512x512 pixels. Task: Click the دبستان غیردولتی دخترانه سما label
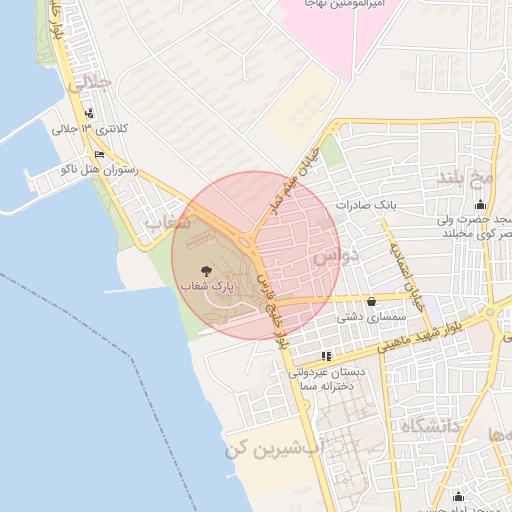coord(327,379)
